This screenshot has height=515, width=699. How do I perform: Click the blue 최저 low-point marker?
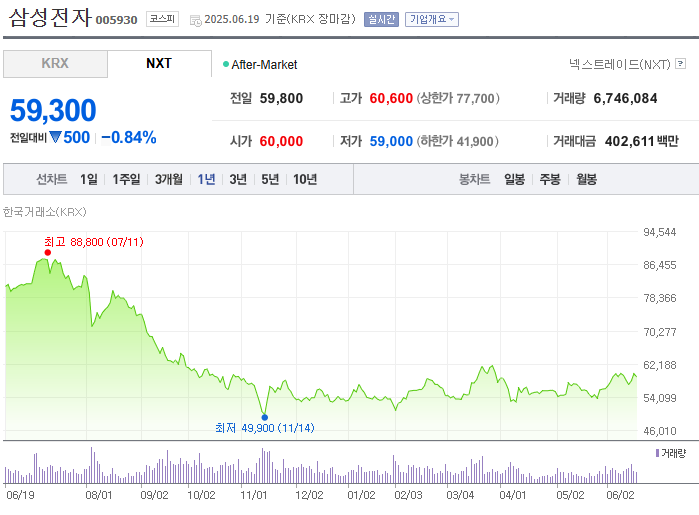tap(265, 417)
